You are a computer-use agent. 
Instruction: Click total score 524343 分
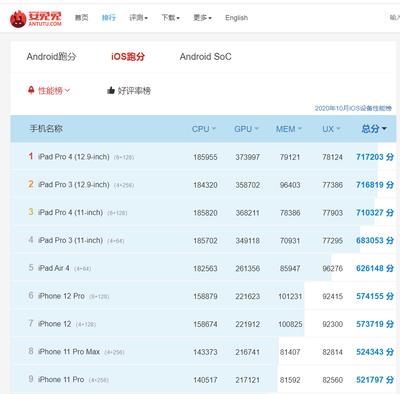click(x=375, y=352)
